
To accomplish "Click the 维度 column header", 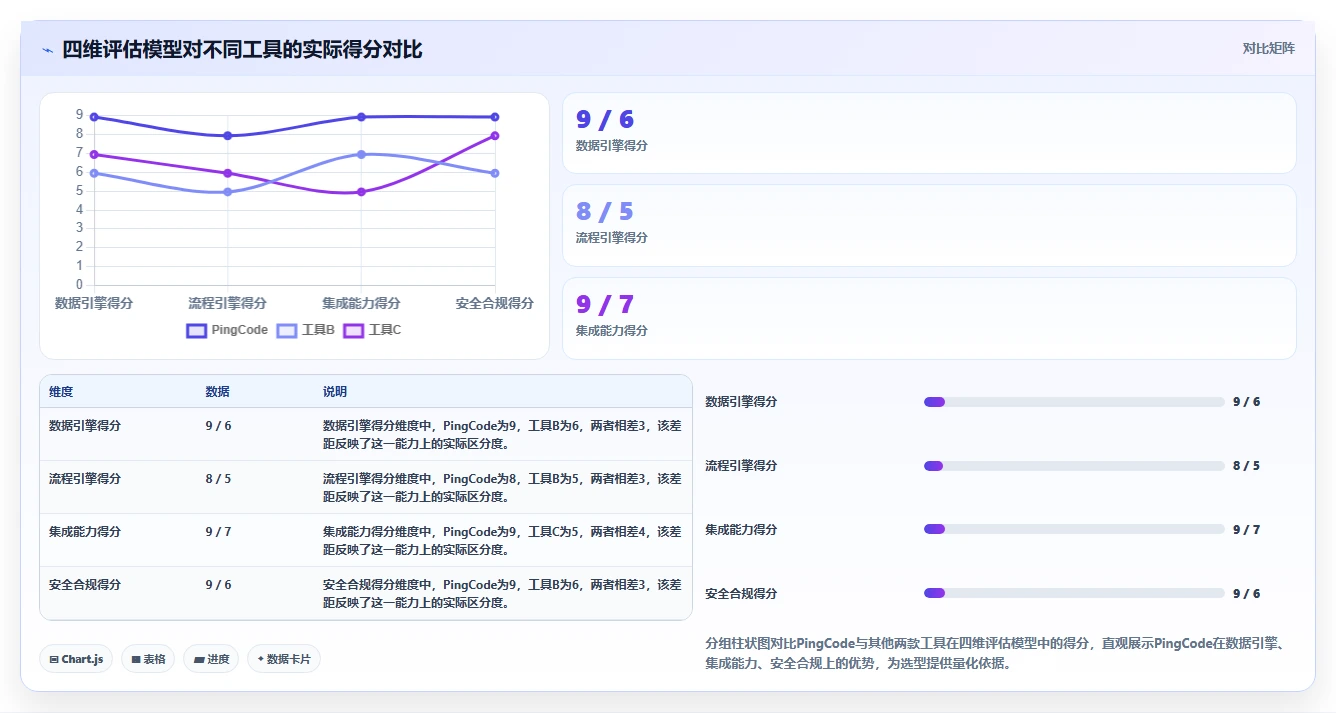I will [x=61, y=392].
